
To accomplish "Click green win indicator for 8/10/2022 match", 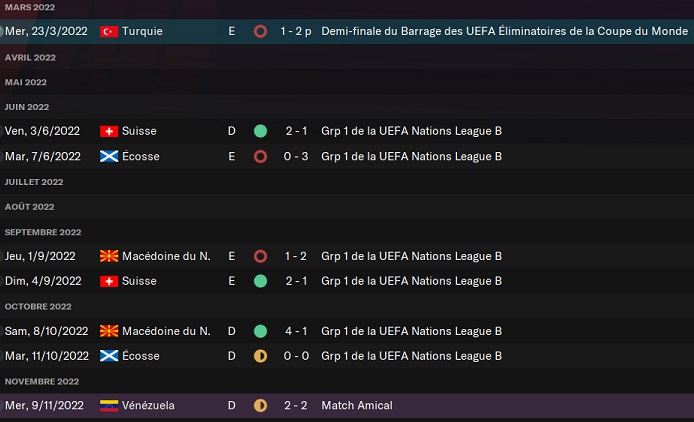I will tap(260, 331).
